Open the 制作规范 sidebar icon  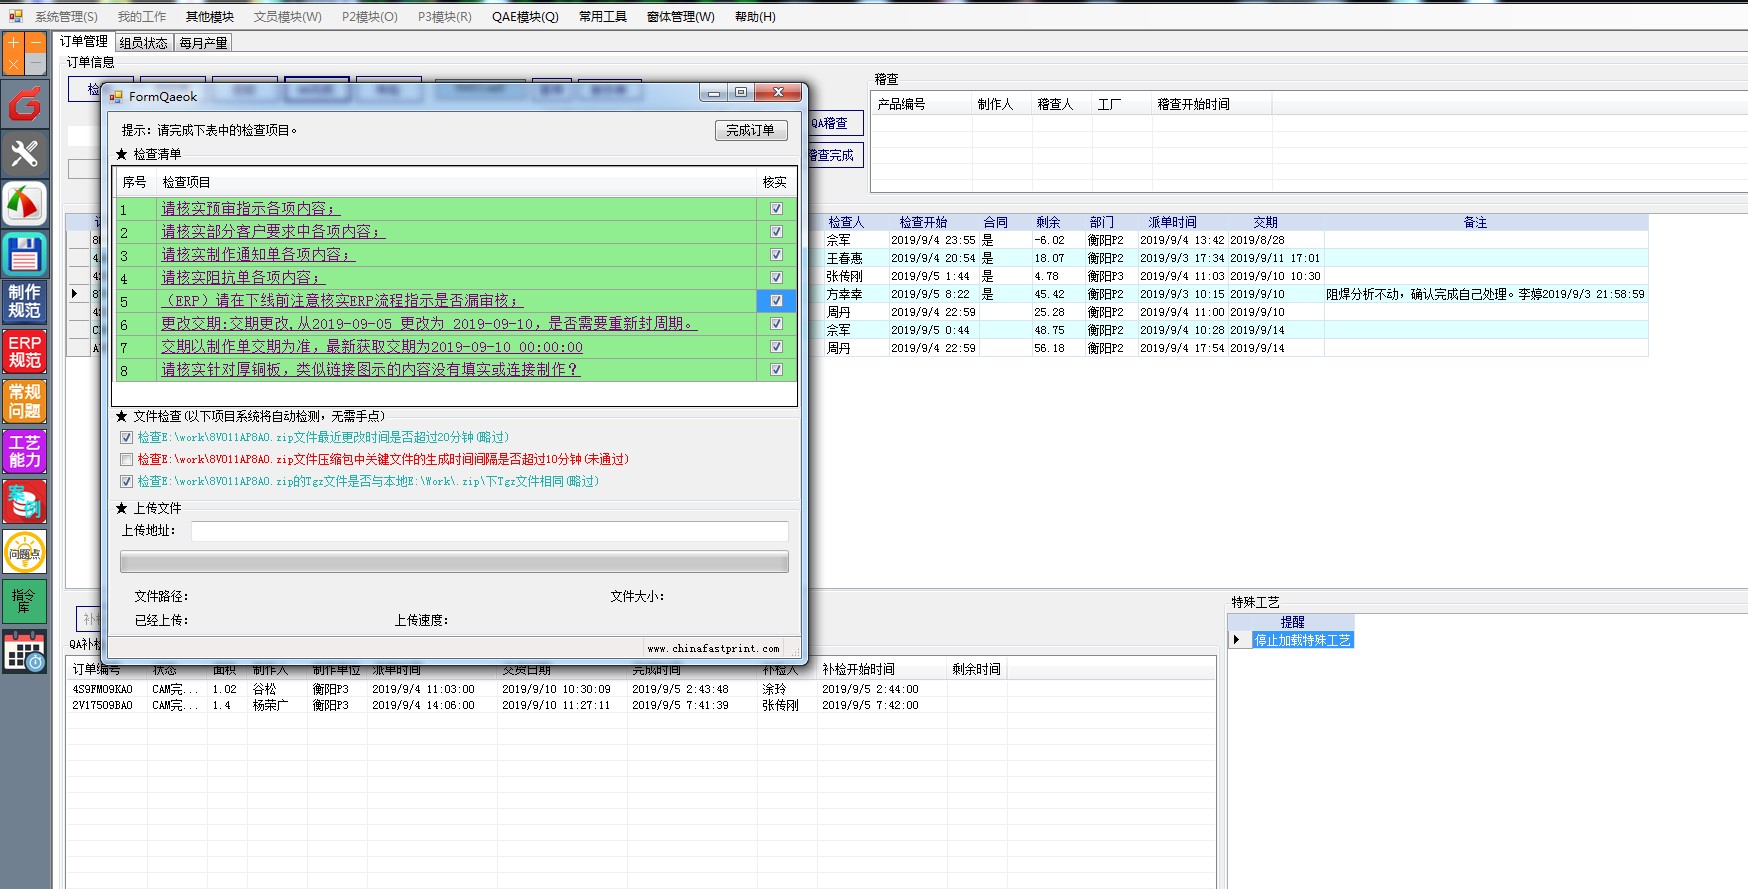[x=24, y=302]
